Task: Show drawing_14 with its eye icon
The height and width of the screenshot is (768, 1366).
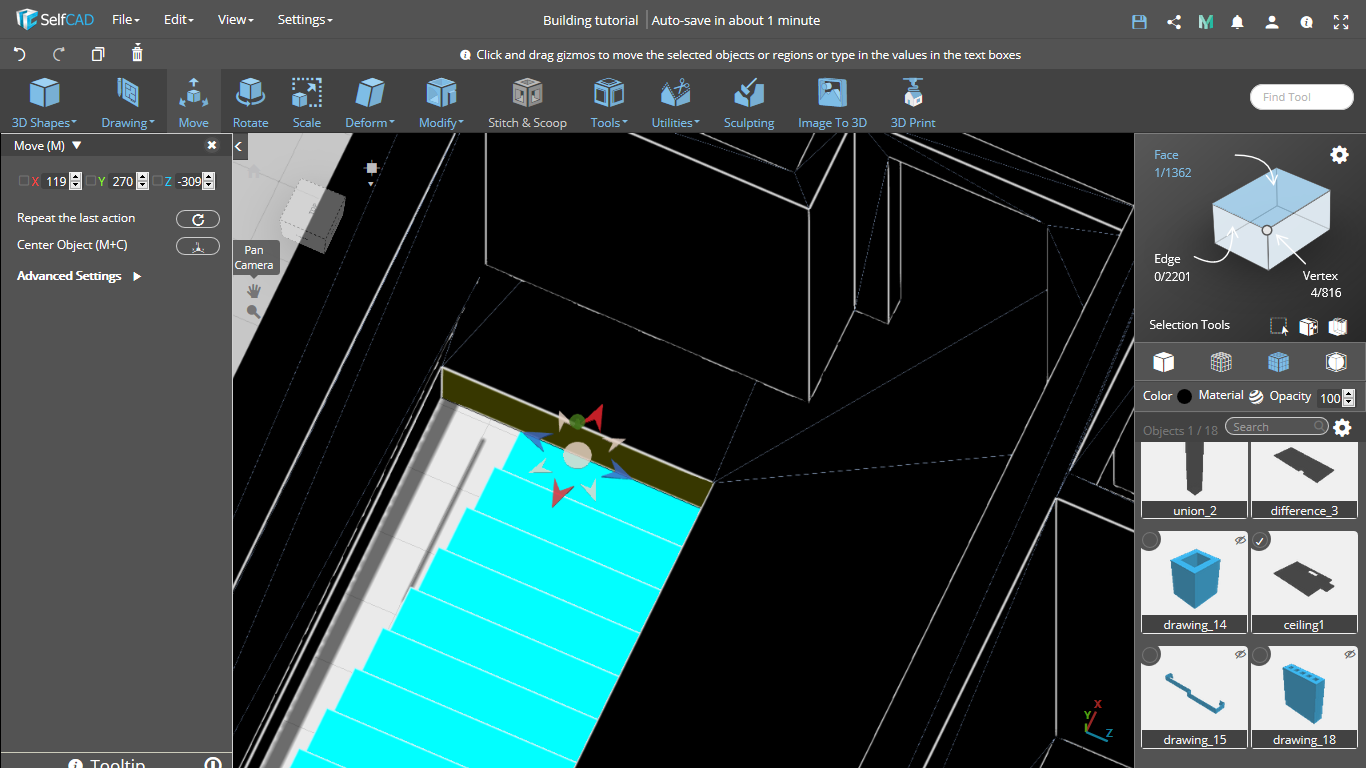Action: (x=1240, y=540)
